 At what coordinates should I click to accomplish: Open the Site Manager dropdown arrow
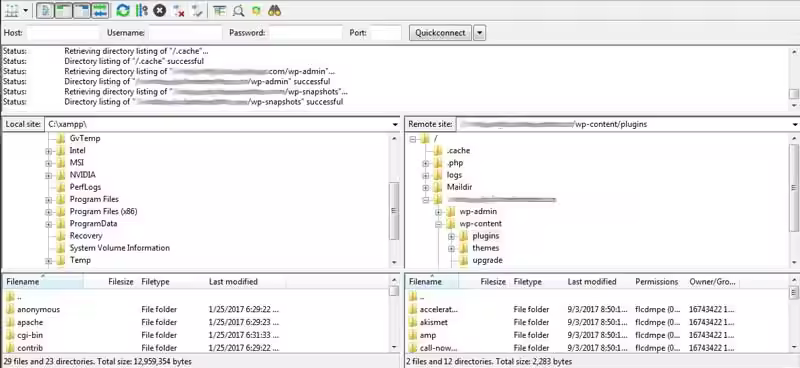(25, 11)
